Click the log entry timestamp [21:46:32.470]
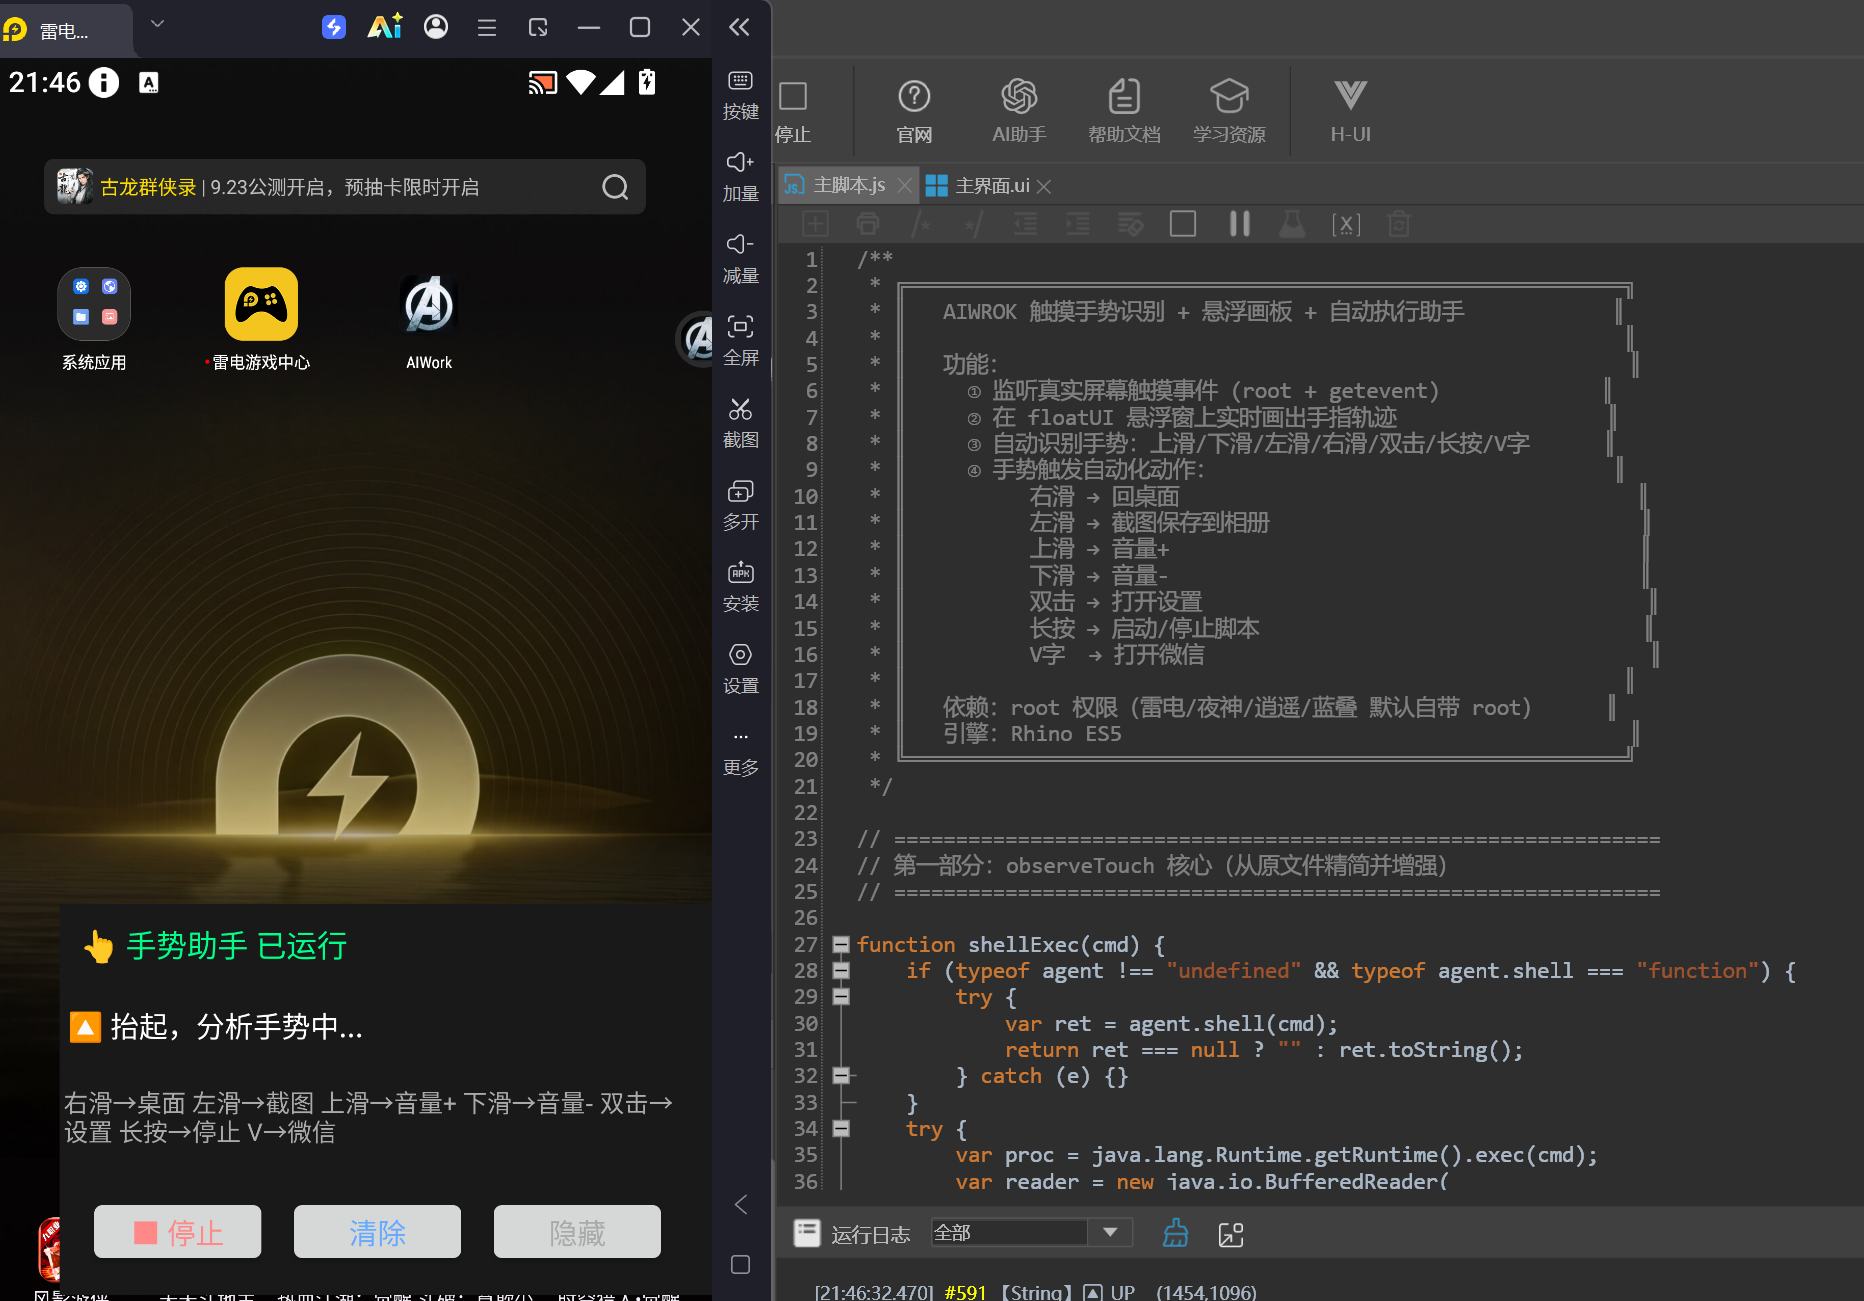This screenshot has height=1301, width=1864. click(x=873, y=1292)
